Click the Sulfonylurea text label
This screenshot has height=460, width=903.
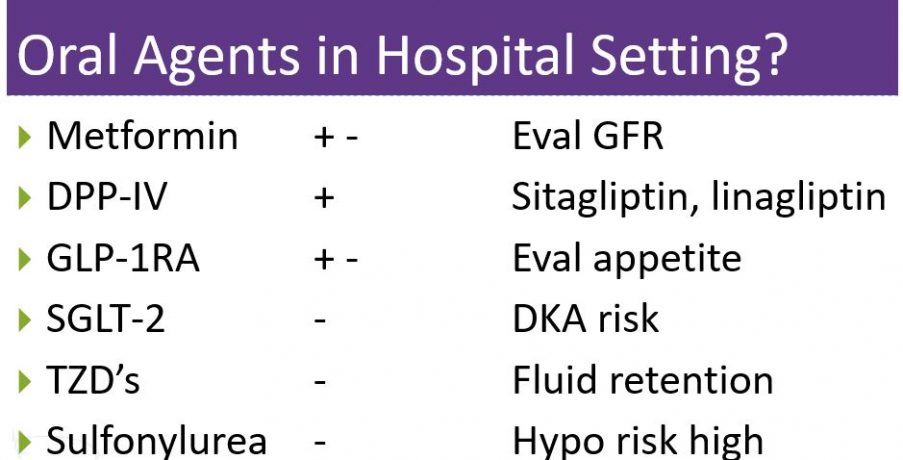[157, 441]
